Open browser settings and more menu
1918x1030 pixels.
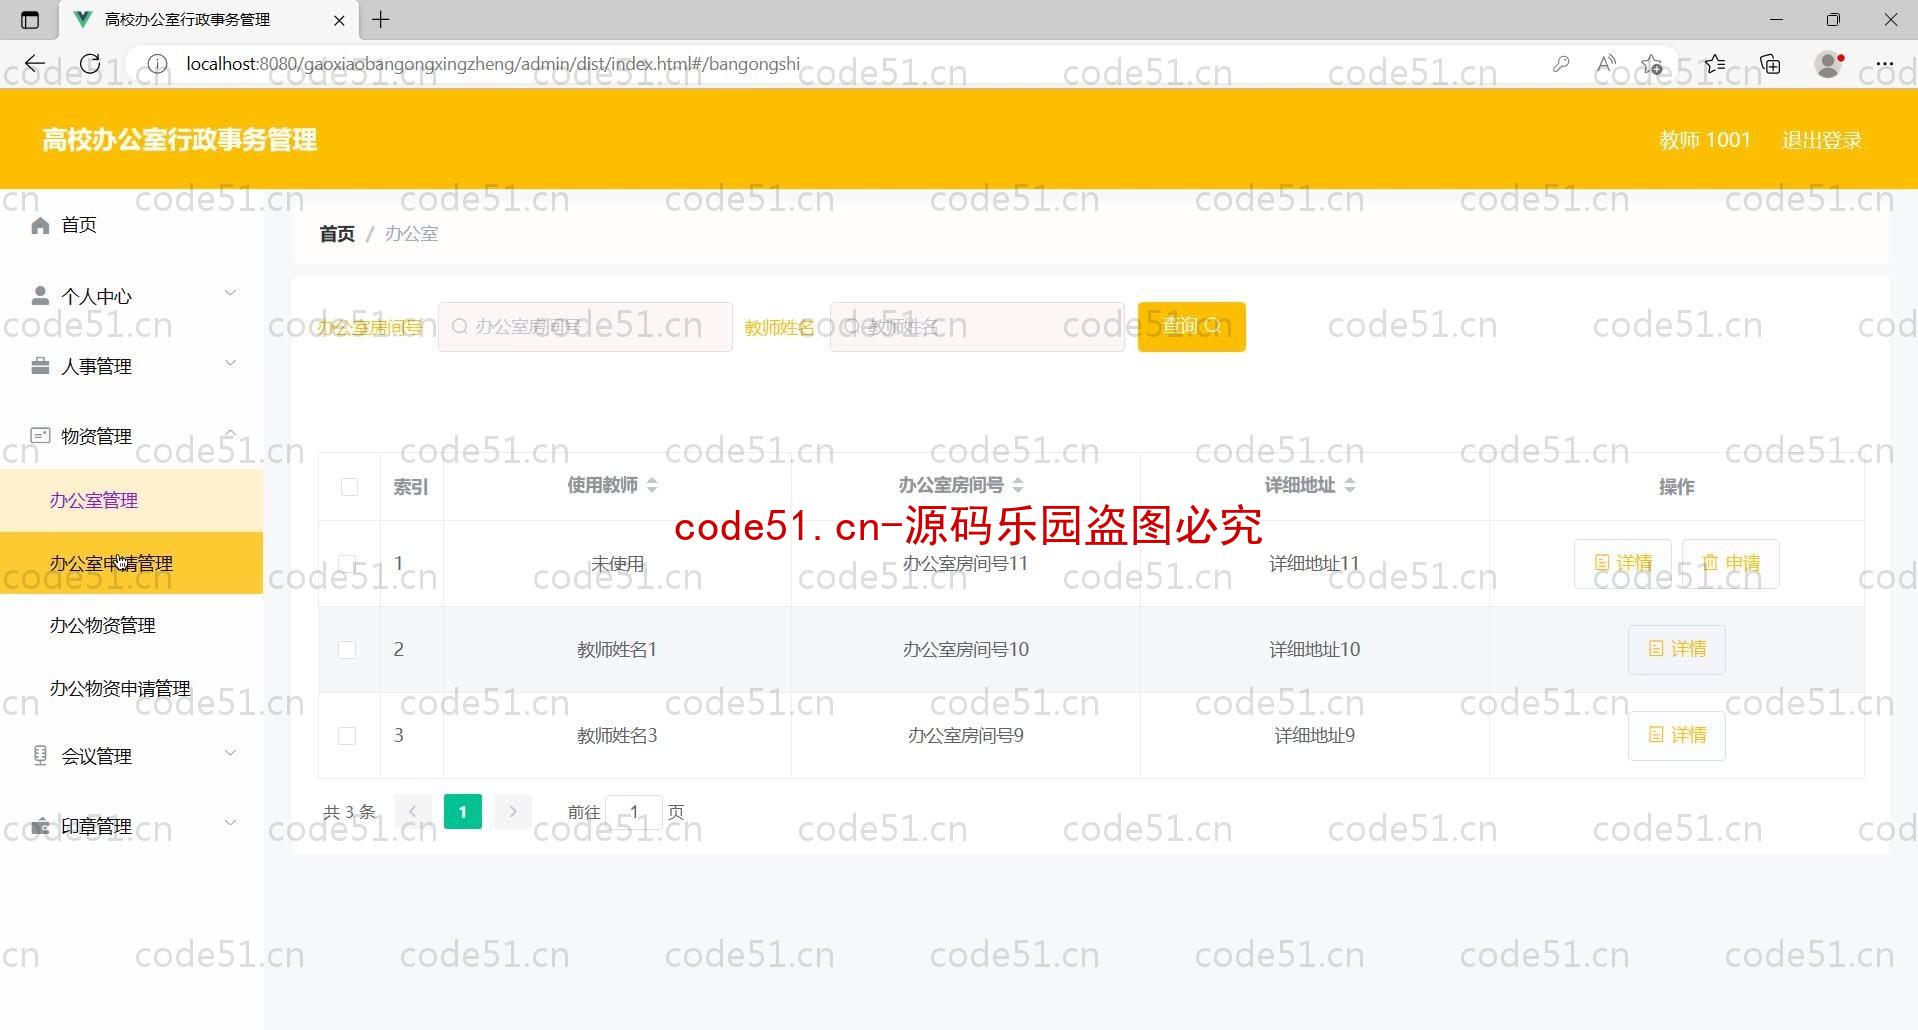1885,64
